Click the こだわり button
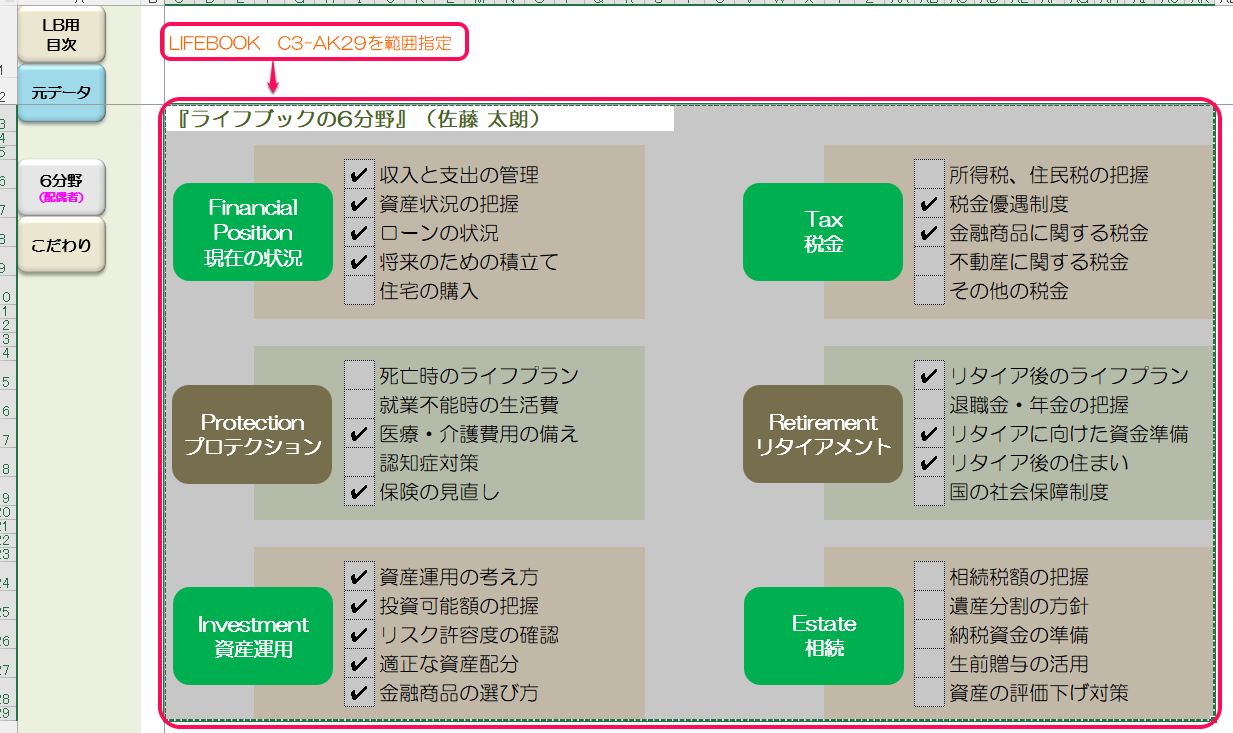This screenshot has width=1233, height=733. coord(61,243)
